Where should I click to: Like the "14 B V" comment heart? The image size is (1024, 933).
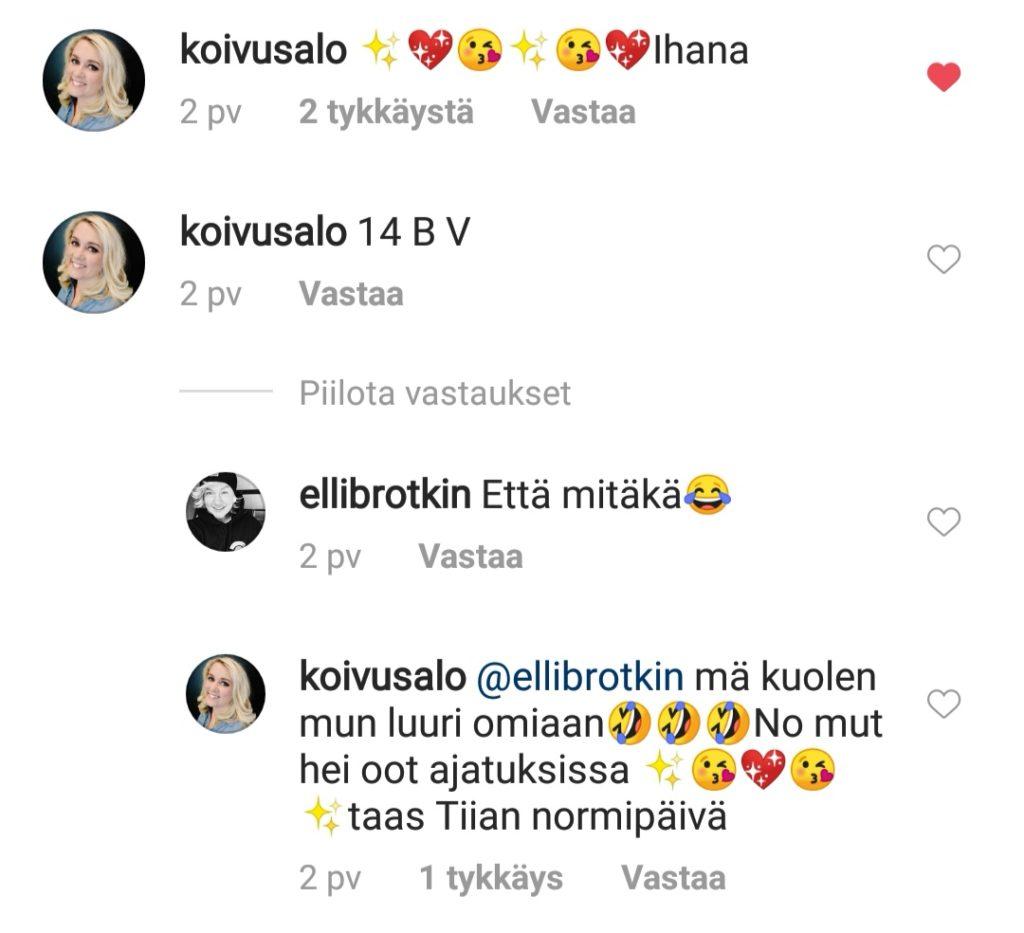point(944,259)
